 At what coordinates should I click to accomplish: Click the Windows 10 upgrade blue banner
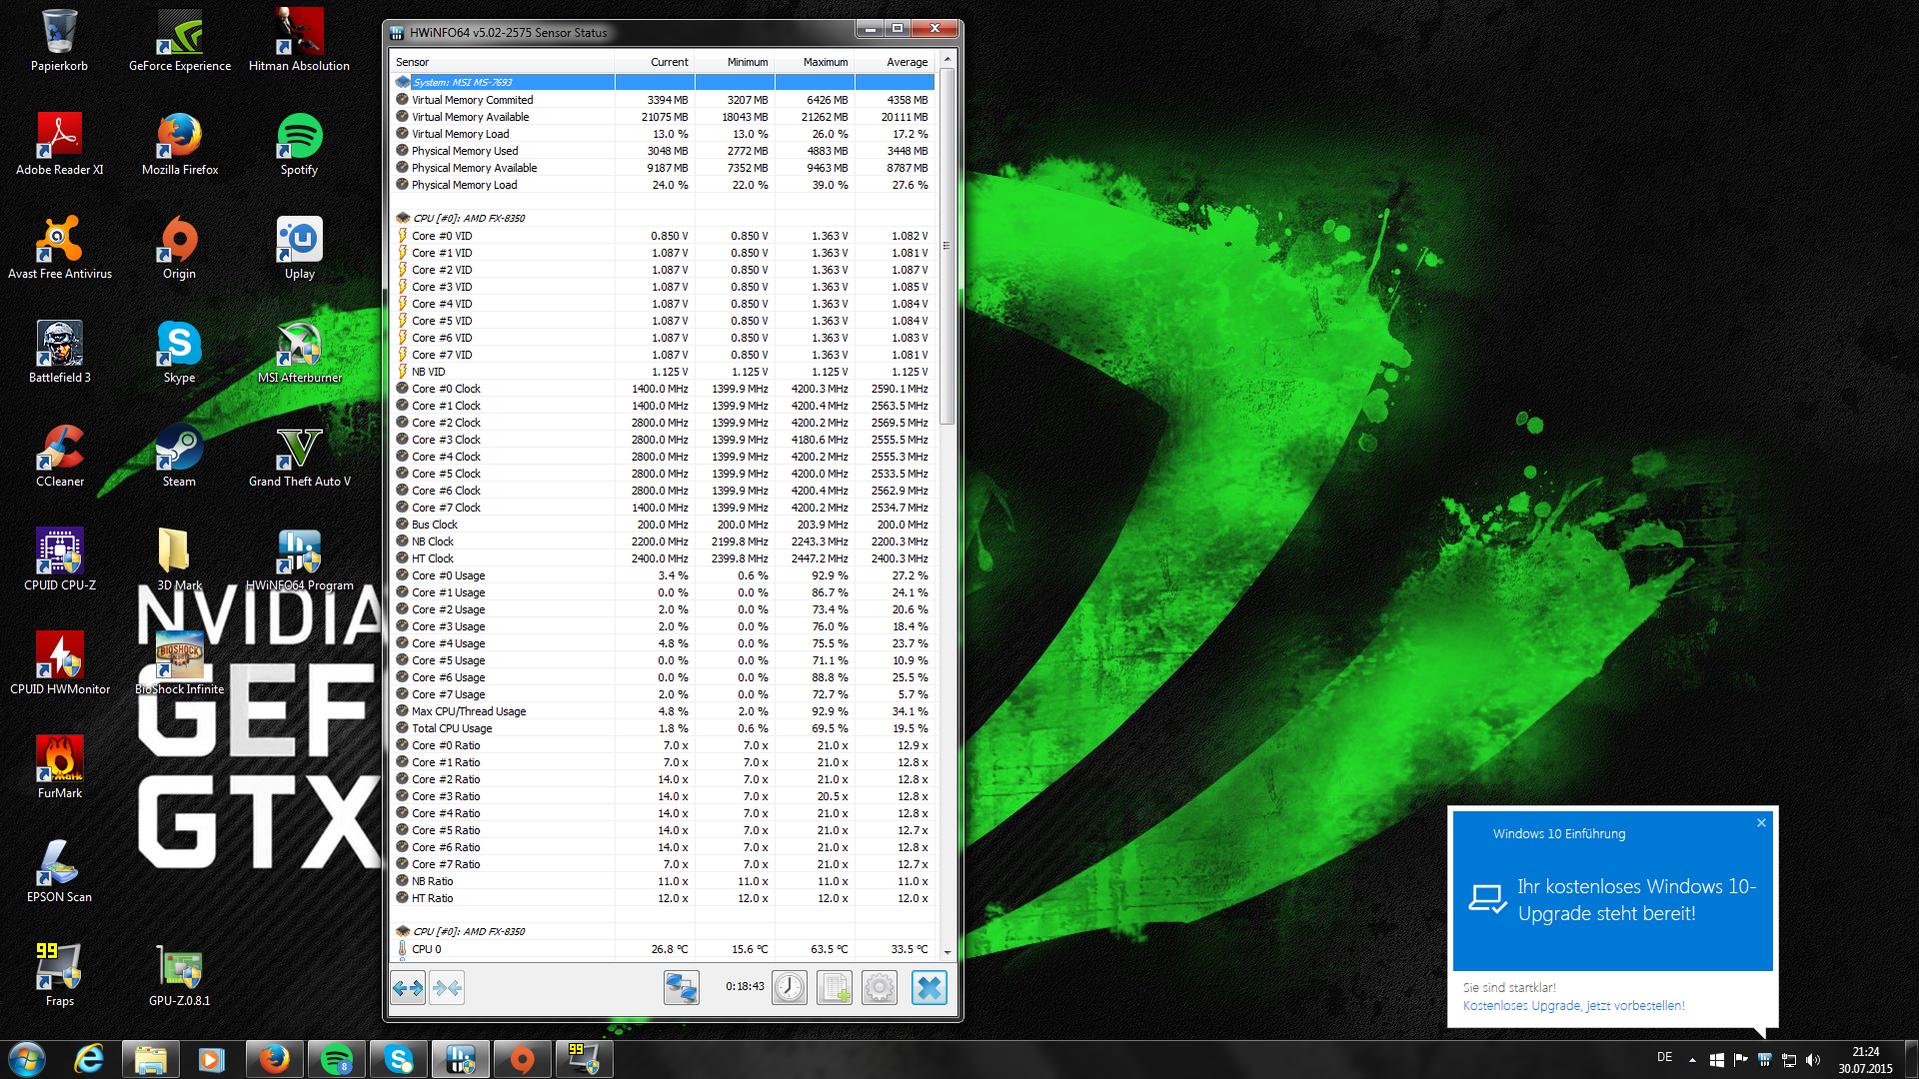[1612, 890]
